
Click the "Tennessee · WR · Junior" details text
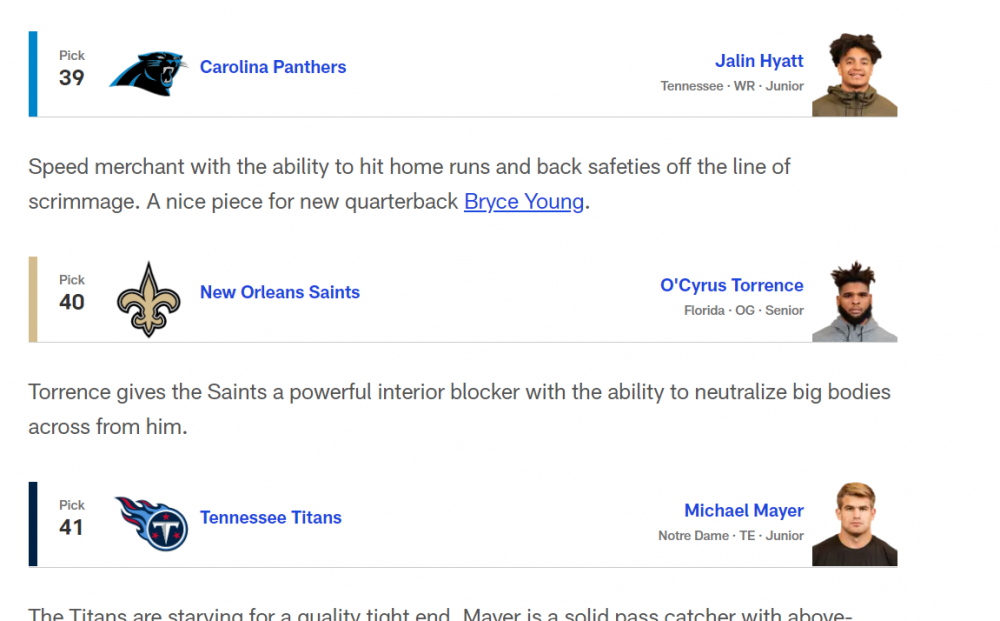(732, 86)
